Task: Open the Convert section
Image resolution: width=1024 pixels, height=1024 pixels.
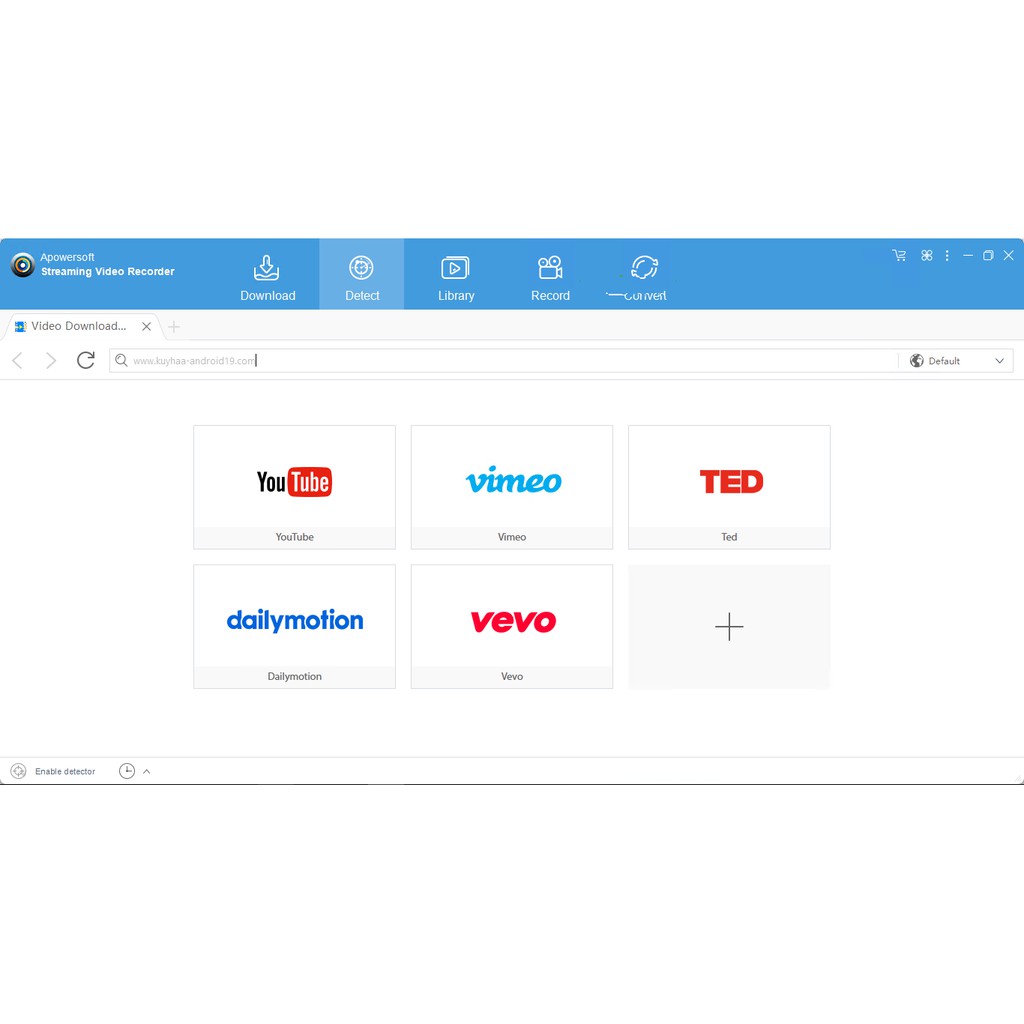Action: pyautogui.click(x=644, y=277)
